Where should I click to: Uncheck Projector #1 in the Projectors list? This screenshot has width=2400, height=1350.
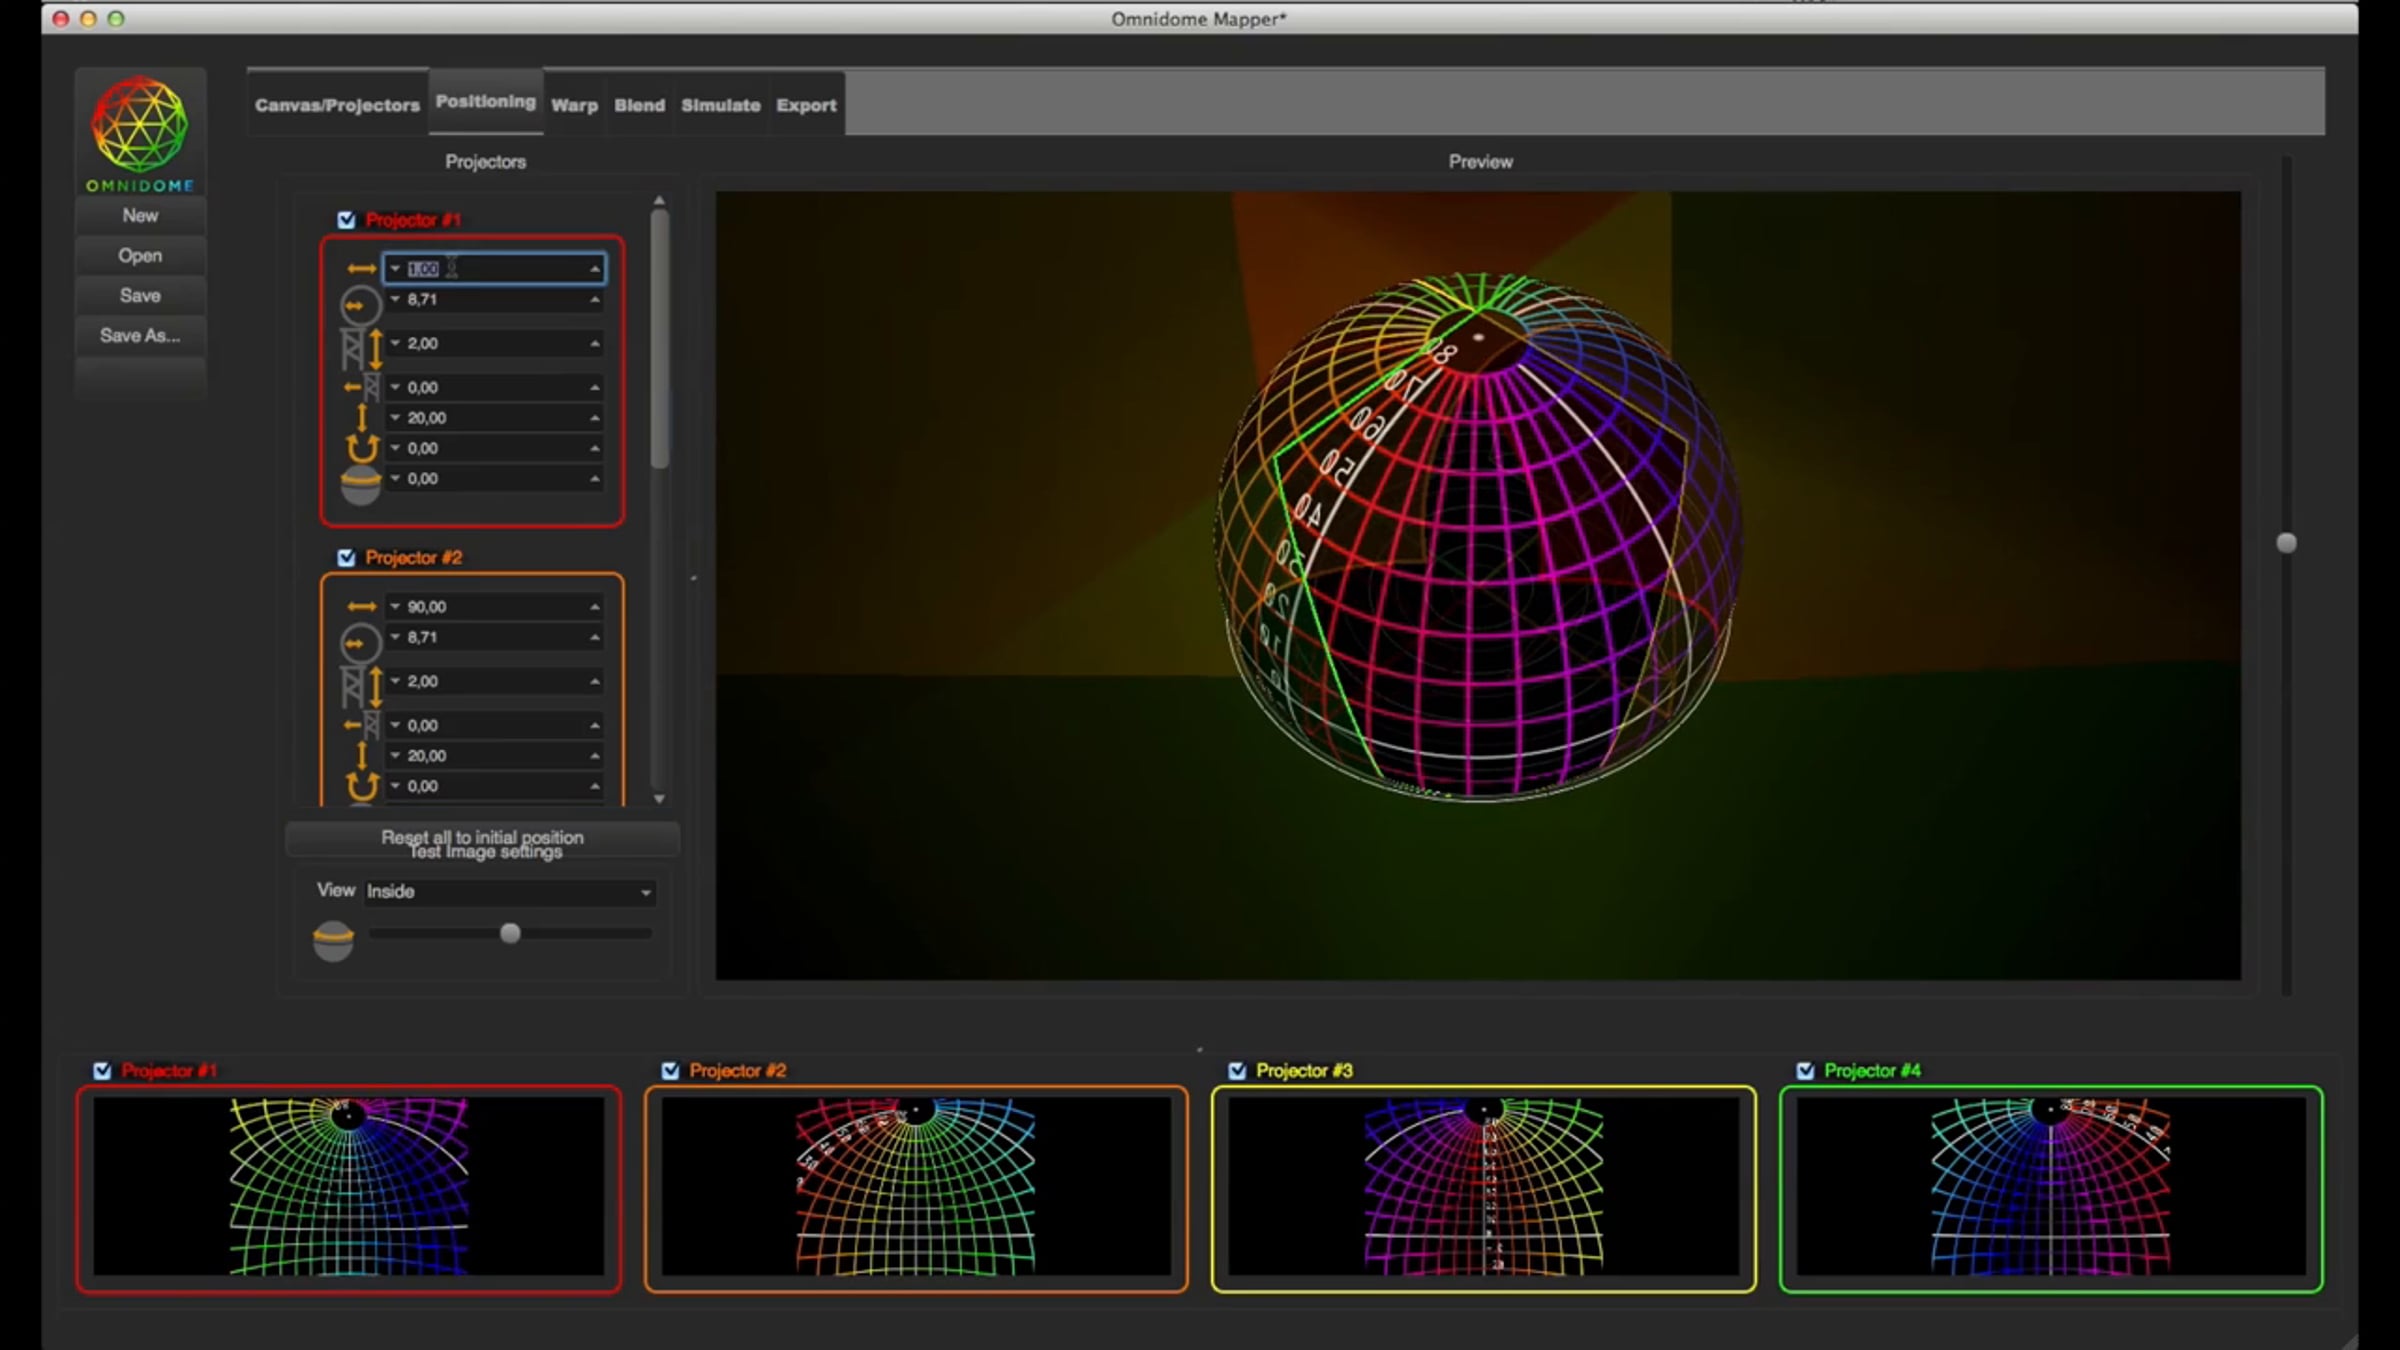click(x=346, y=220)
